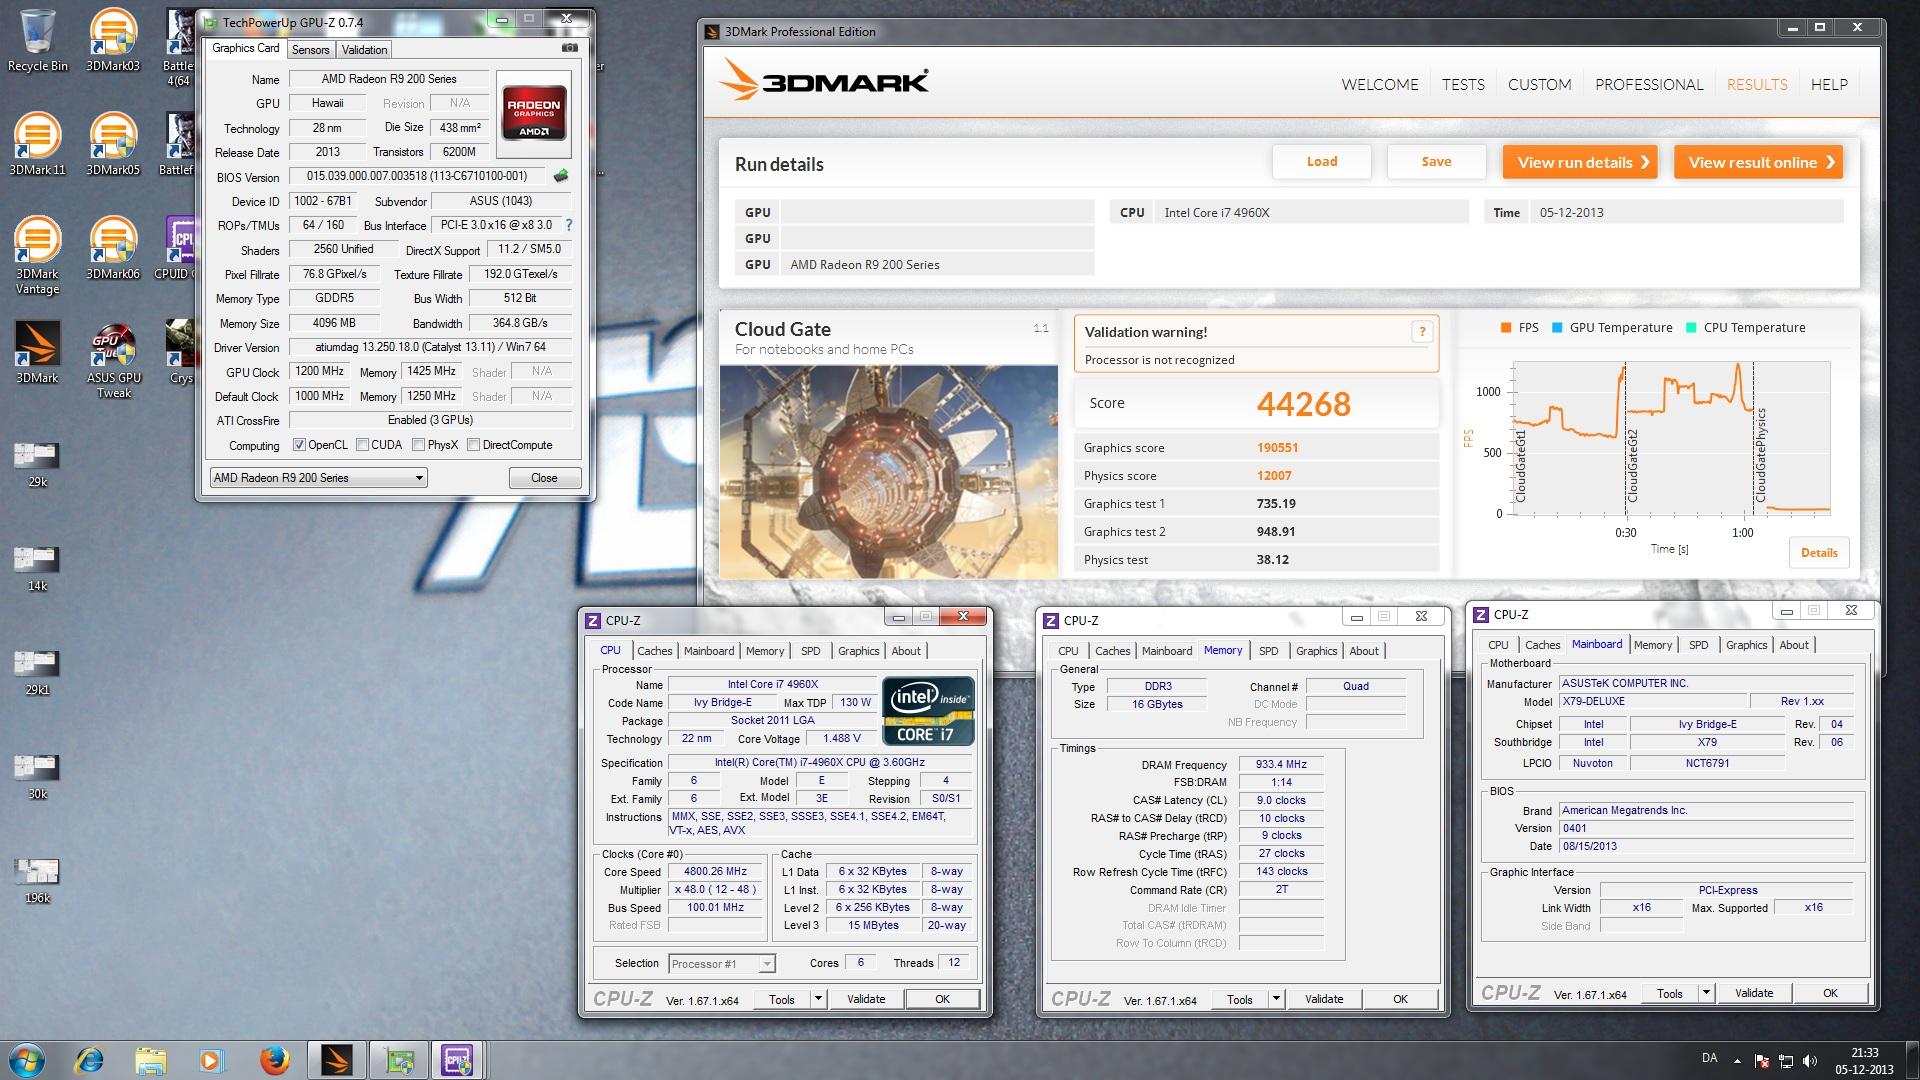The height and width of the screenshot is (1080, 1920).
Task: Click the blue GPU Temperature legend swatch
Action: click(x=1557, y=328)
